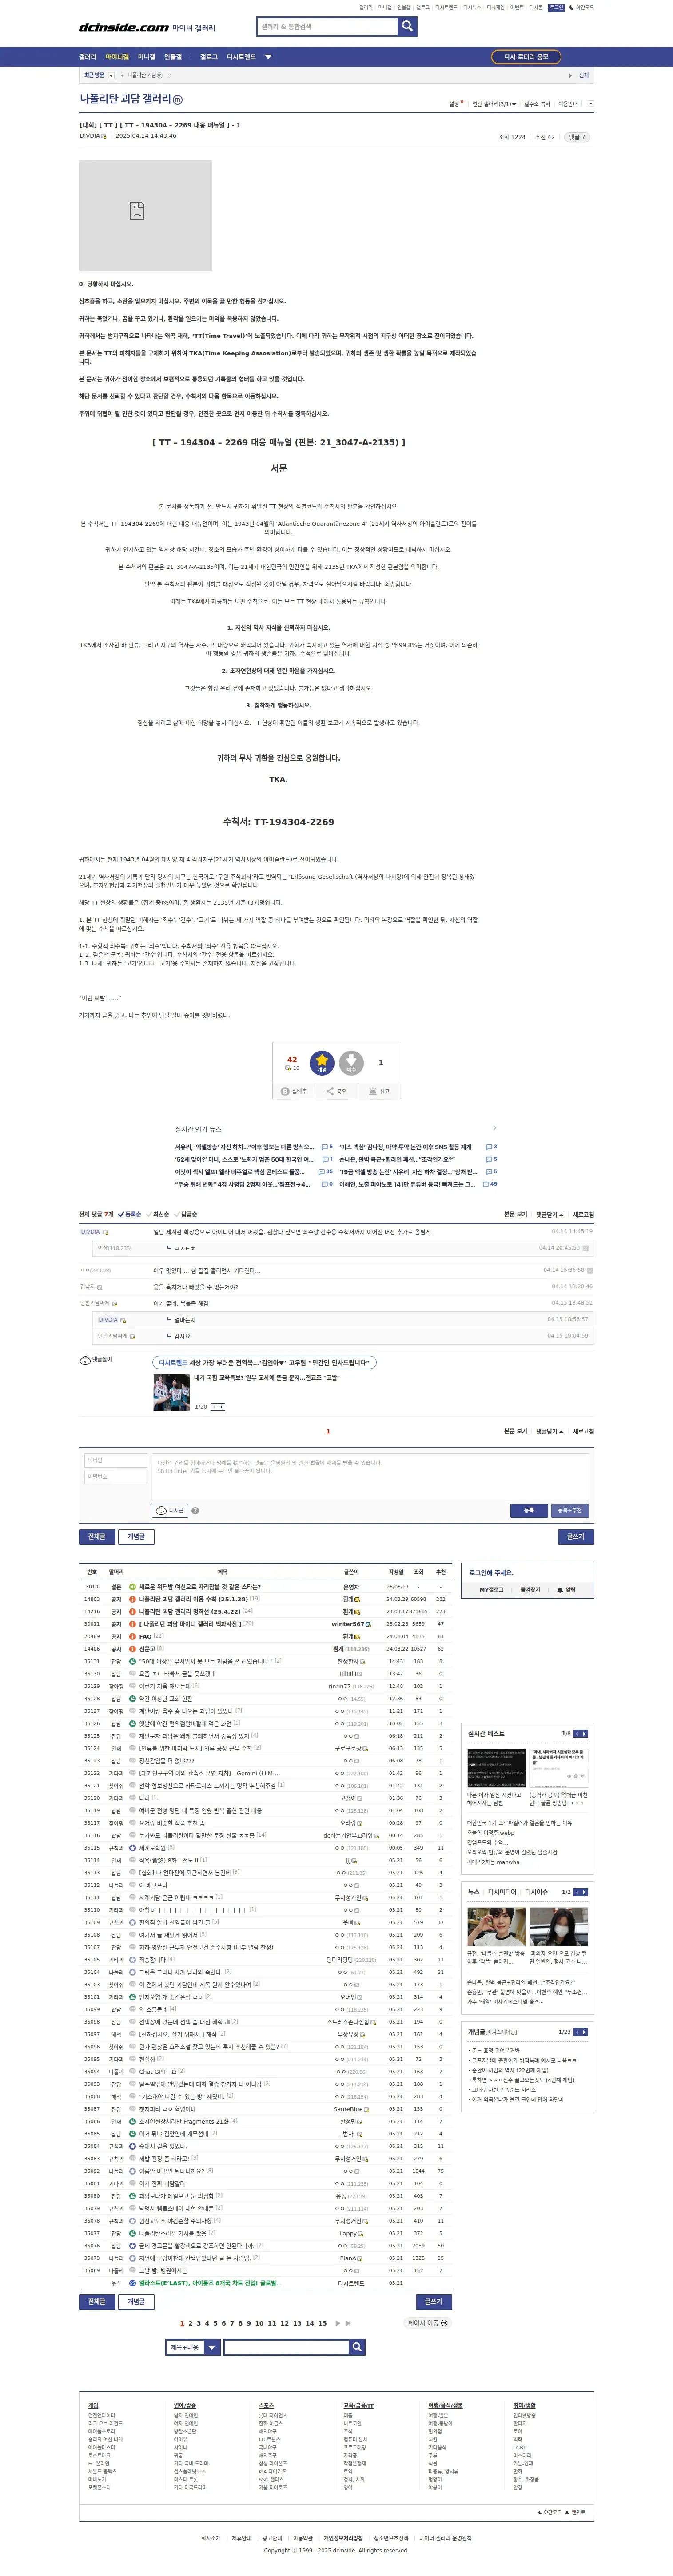This screenshot has height=2576, width=673.
Task: Click the next arrow in 실시간 인기 뉴스
Action: pos(494,1128)
